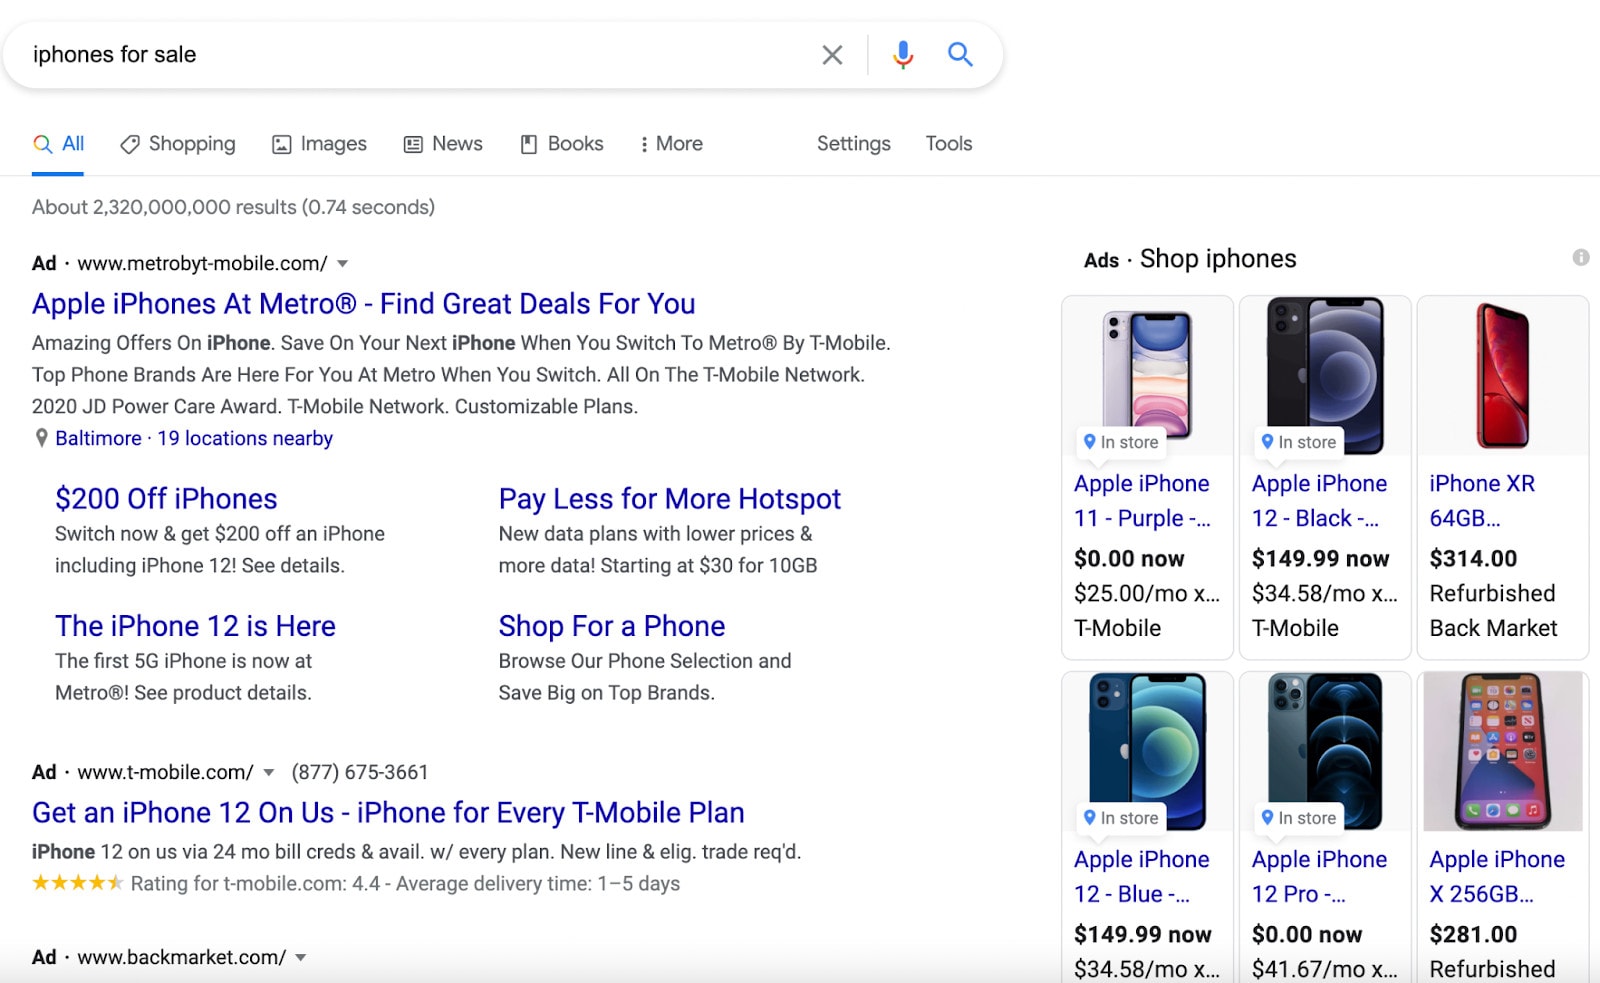The image size is (1600, 983).
Task: Click Back Market seller under iPhone XR
Action: coord(1493,628)
